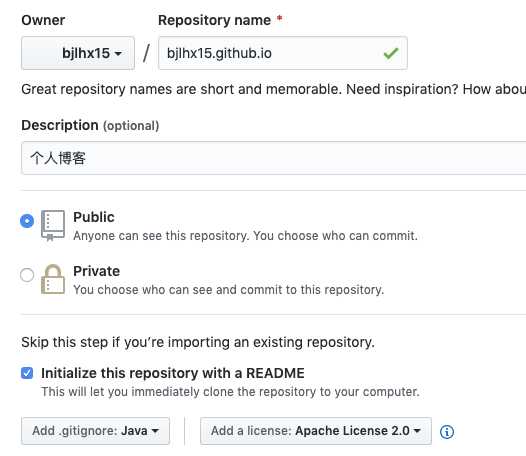This screenshot has height=456, width=526.
Task: Click the Public repository book icon
Action: coord(53,225)
